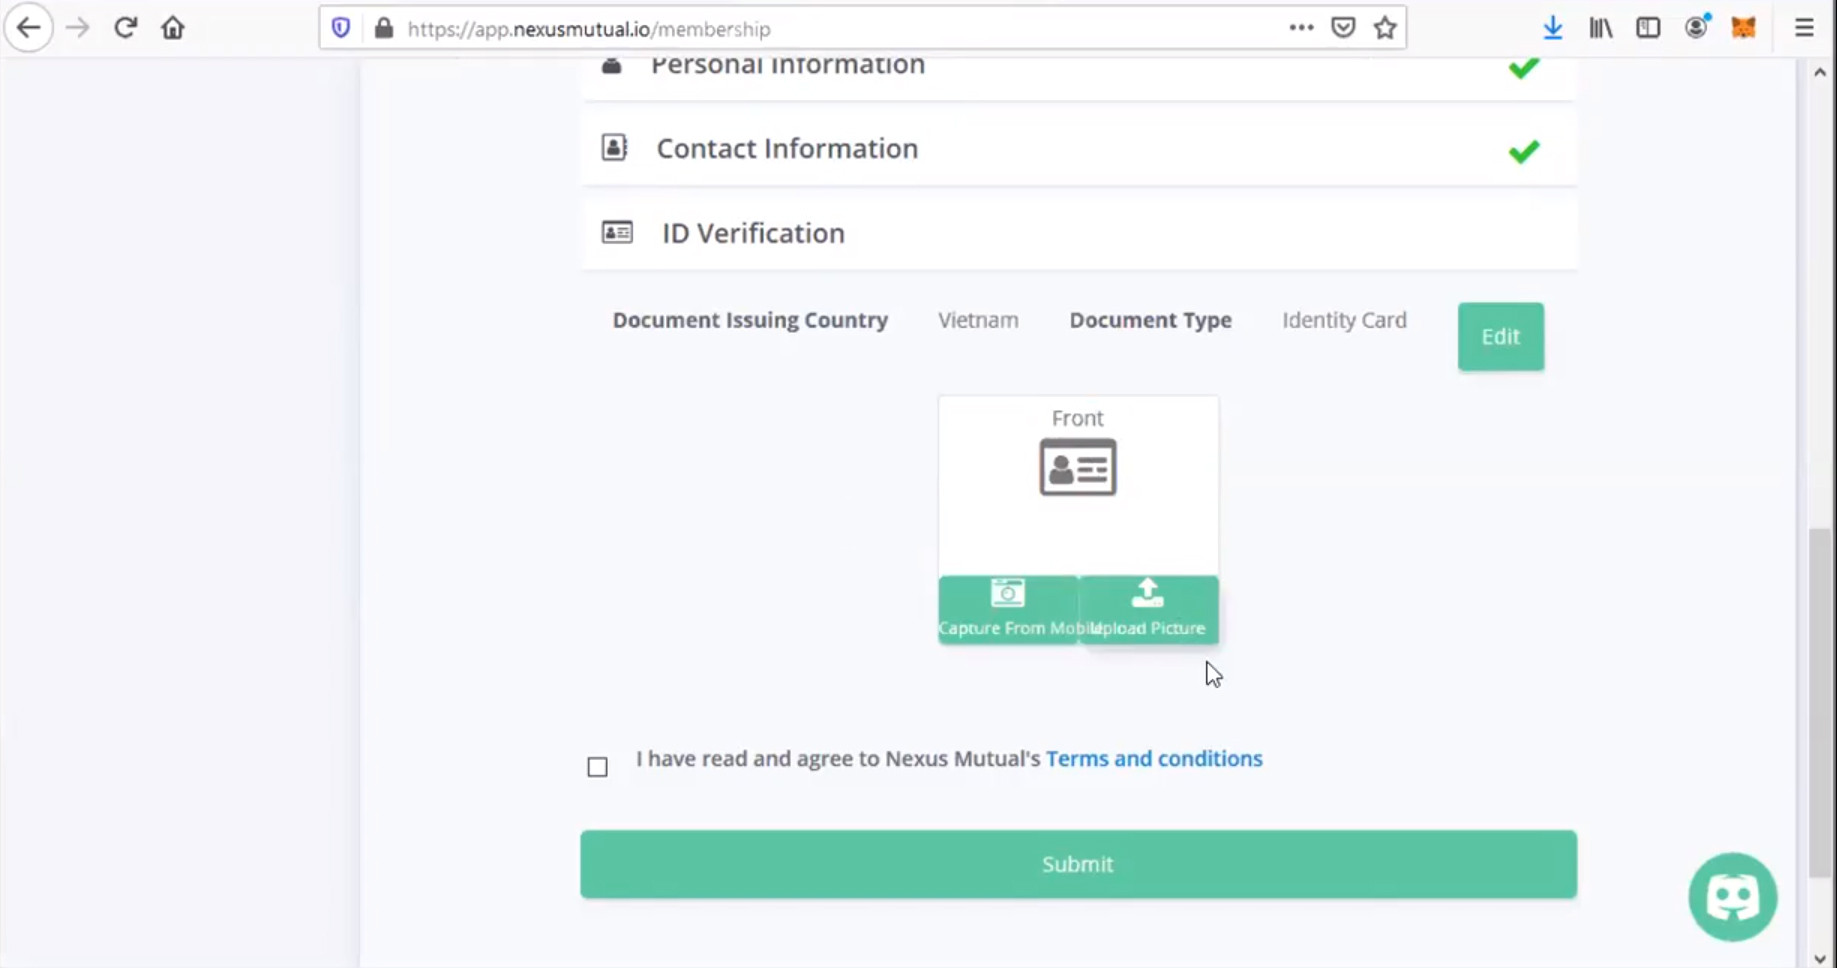
Task: Click the Document Type label
Action: (x=1150, y=320)
